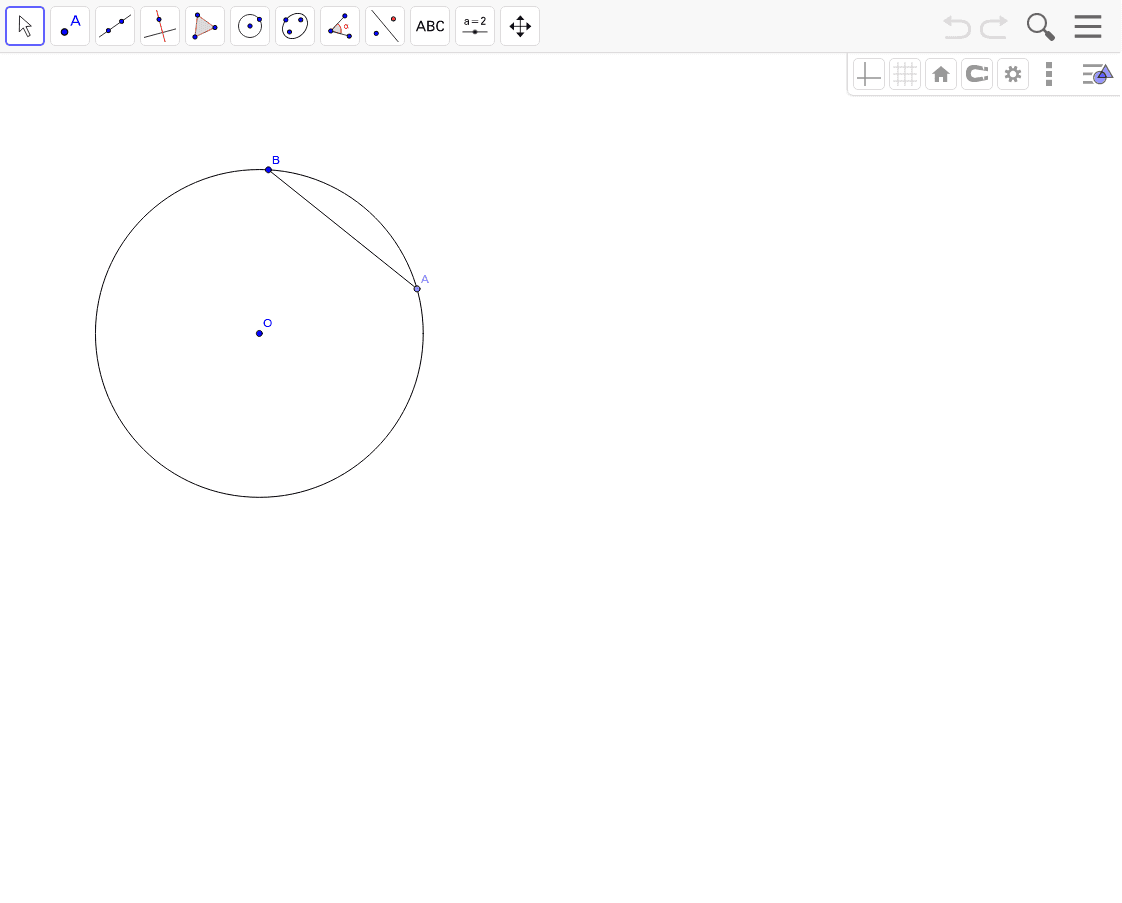Click the Undo arrow

(x=957, y=27)
